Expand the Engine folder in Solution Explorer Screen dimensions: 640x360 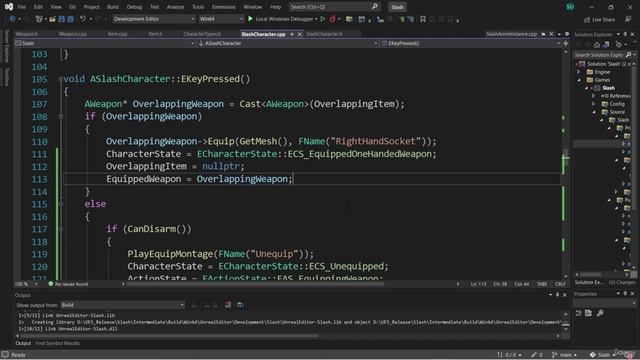579,72
